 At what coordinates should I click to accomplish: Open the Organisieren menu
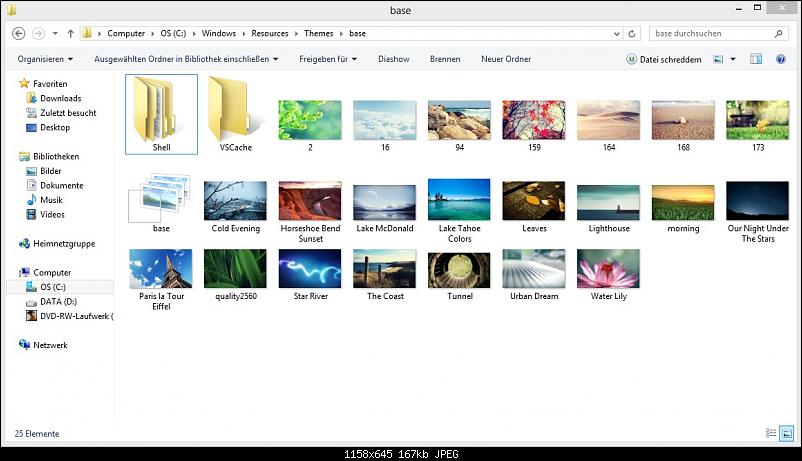(x=45, y=59)
